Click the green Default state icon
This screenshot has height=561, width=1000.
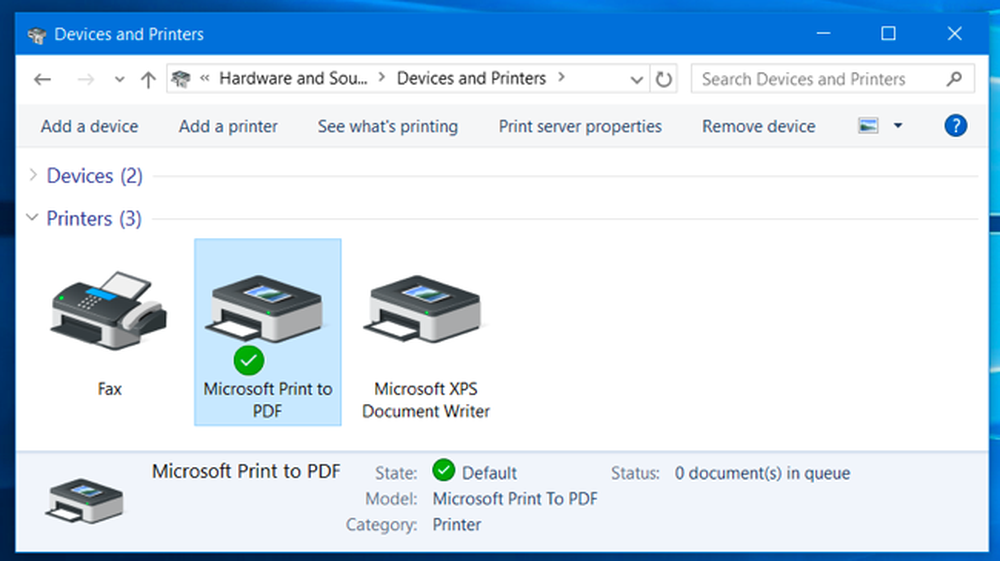tap(443, 470)
